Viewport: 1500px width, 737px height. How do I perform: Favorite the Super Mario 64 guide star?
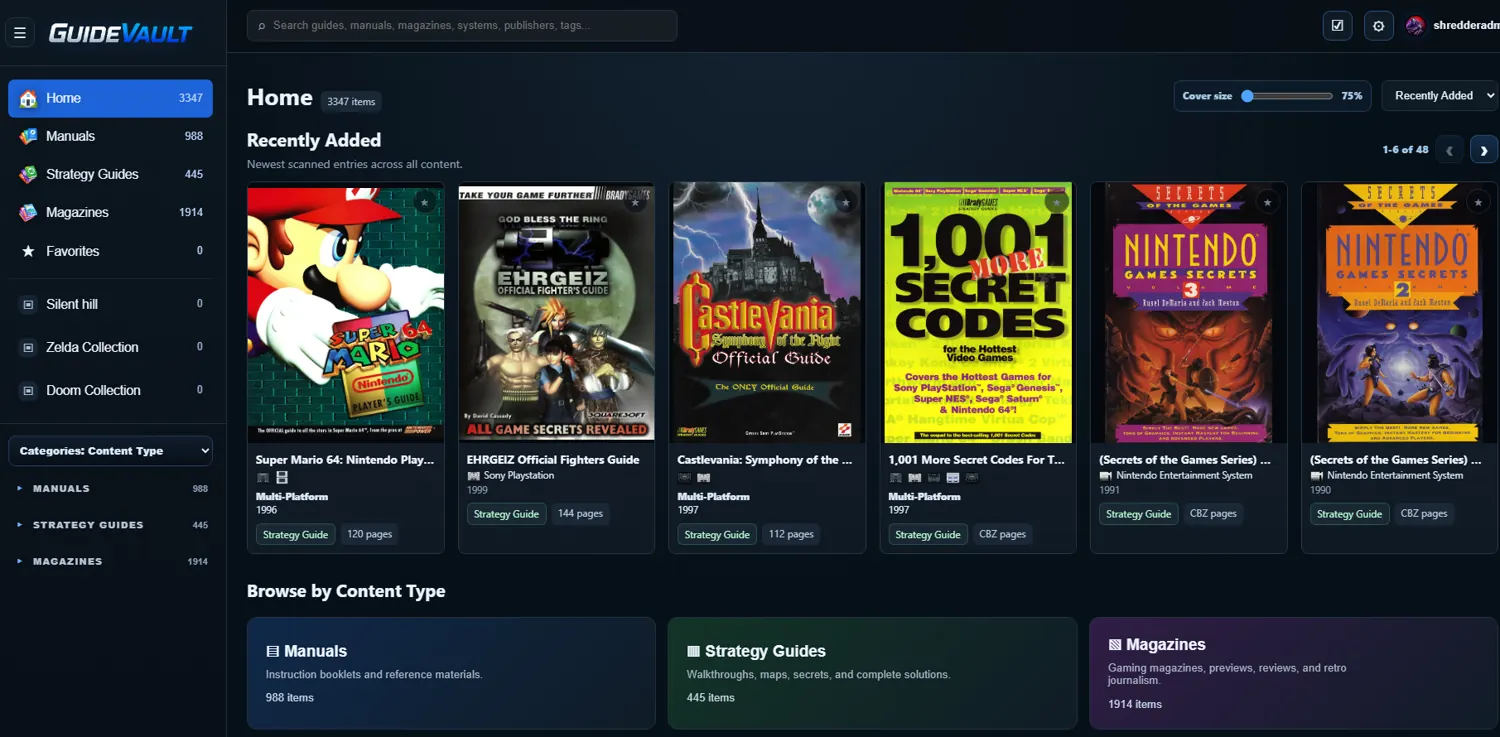point(424,202)
